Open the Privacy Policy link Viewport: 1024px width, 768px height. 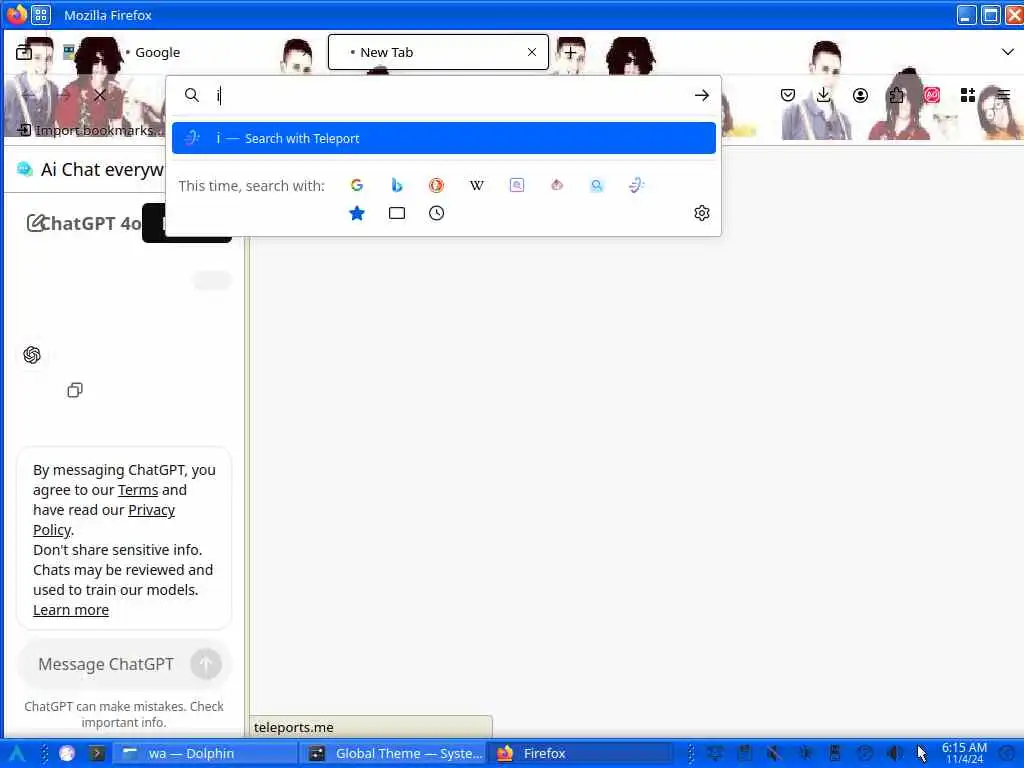[104, 520]
